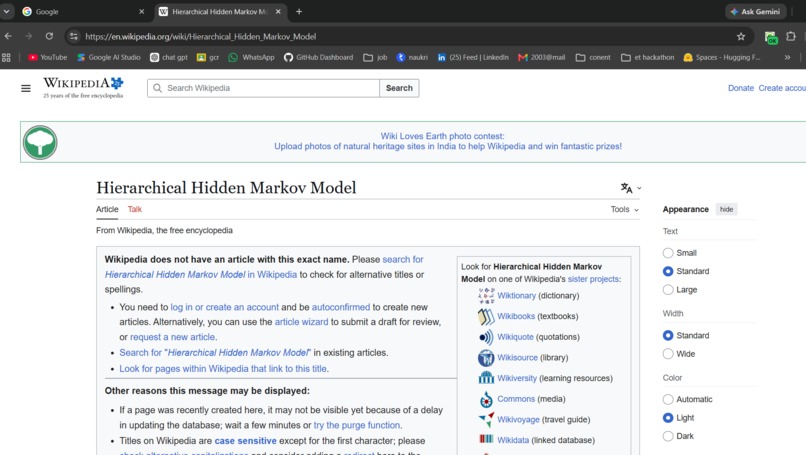
Task: Select Automatic color mode
Action: pos(668,399)
